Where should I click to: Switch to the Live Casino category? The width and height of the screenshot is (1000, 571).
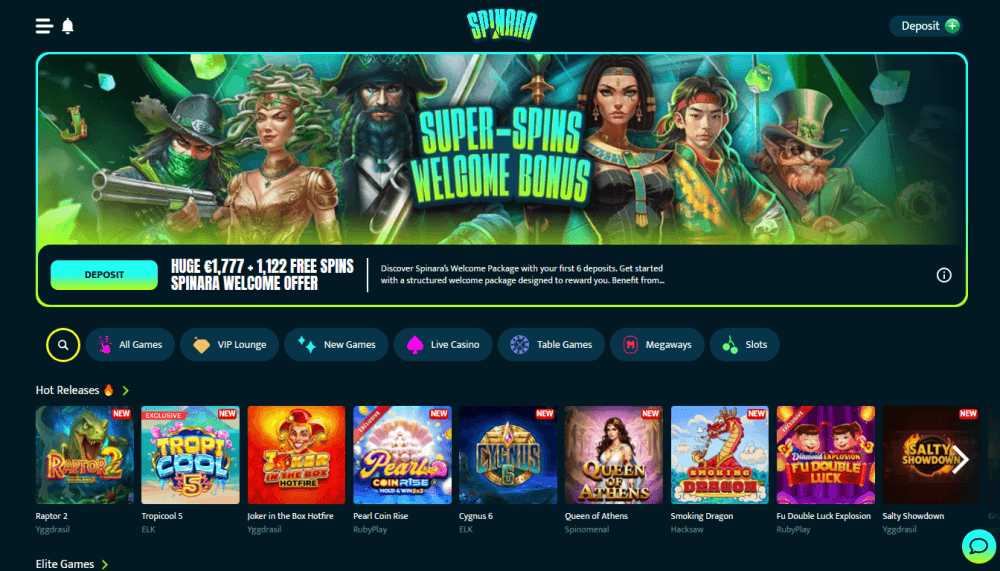(443, 345)
